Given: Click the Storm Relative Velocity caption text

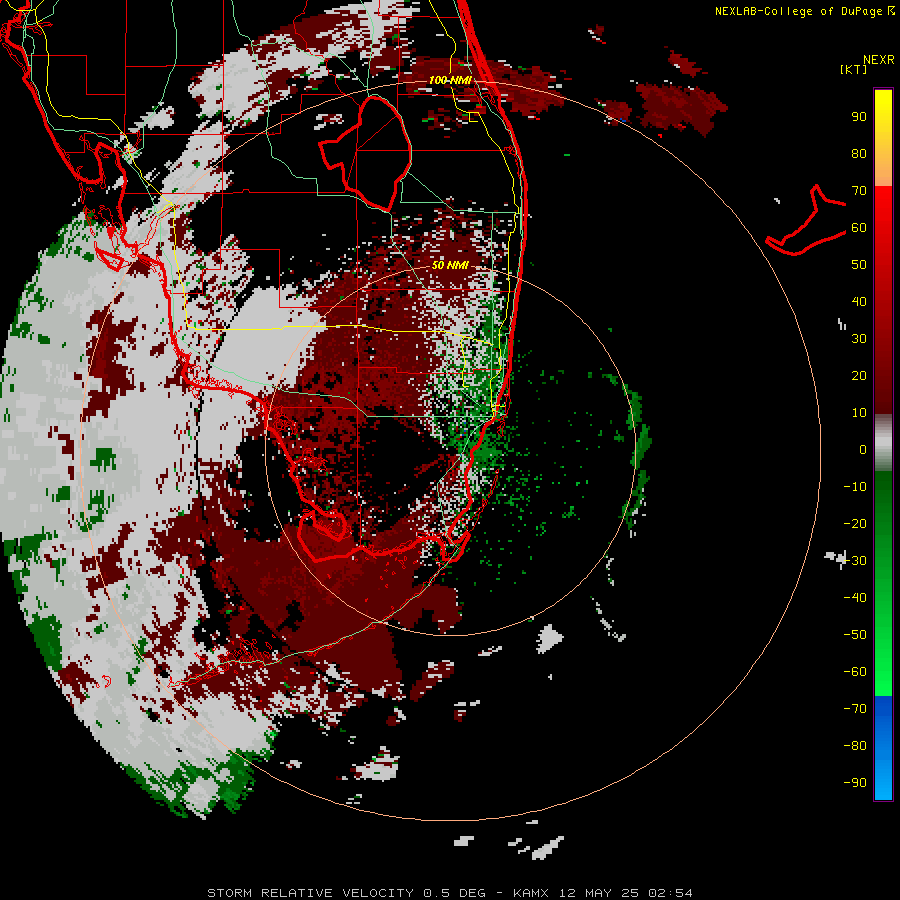Looking at the screenshot, I should 309,893.
